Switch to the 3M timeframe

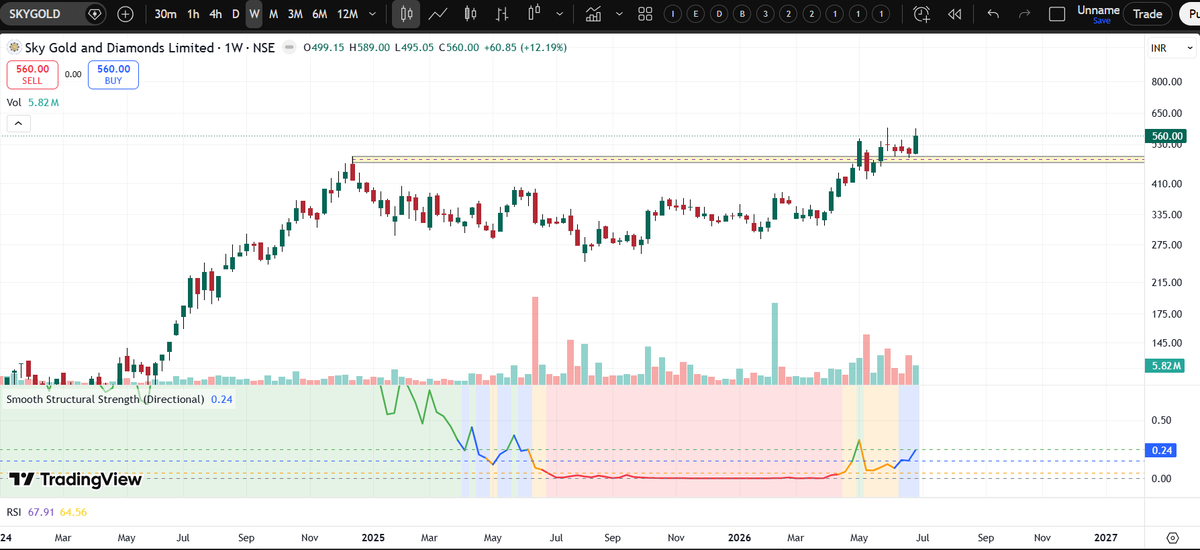(x=295, y=14)
